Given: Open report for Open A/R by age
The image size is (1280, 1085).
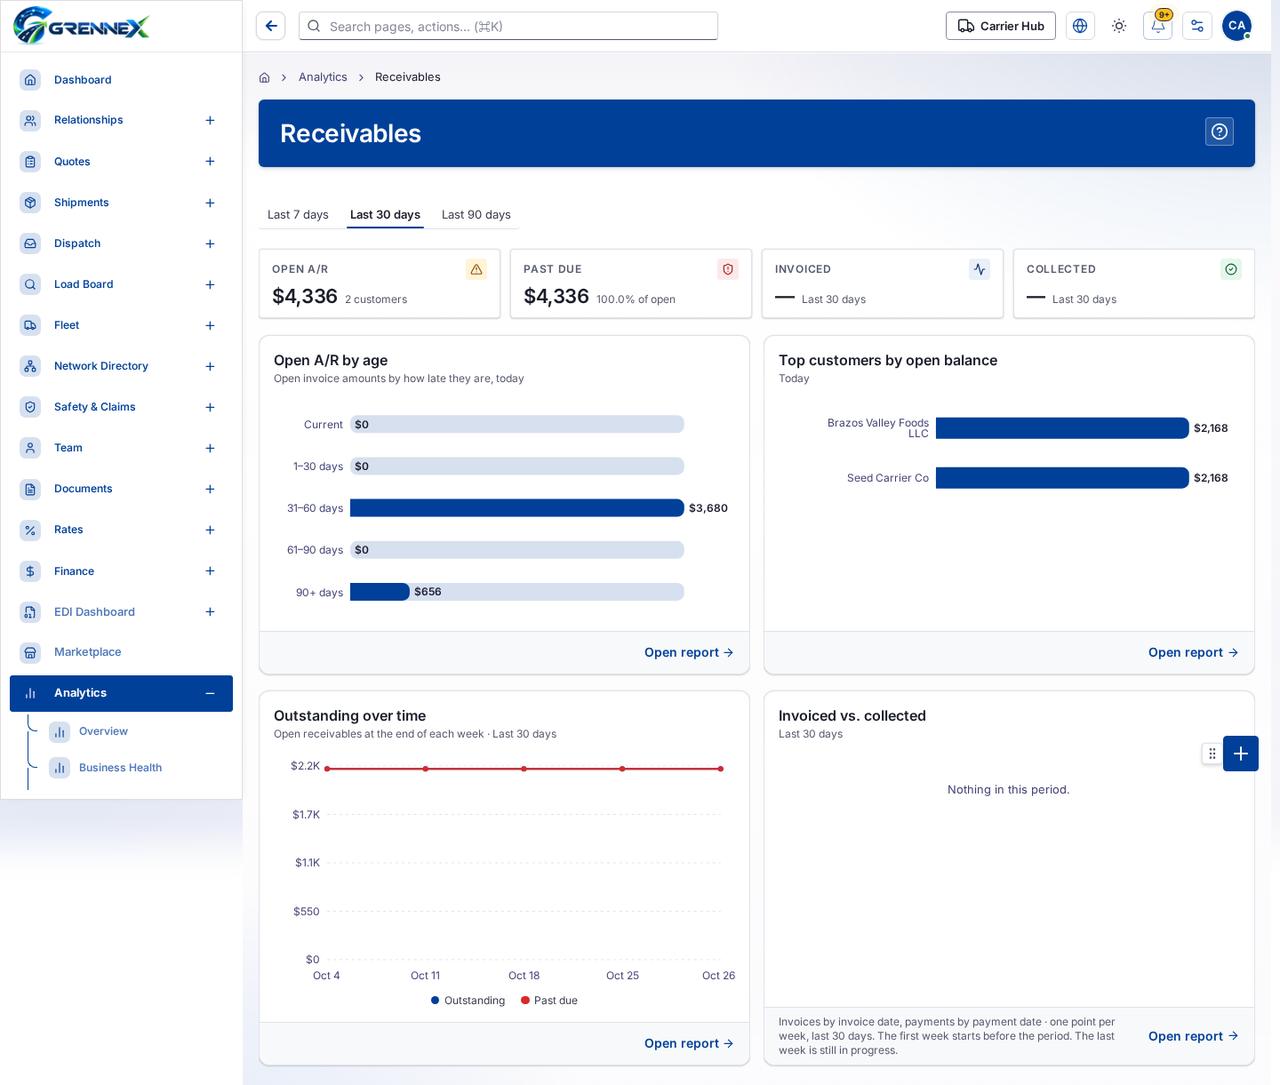Looking at the screenshot, I should pyautogui.click(x=689, y=652).
